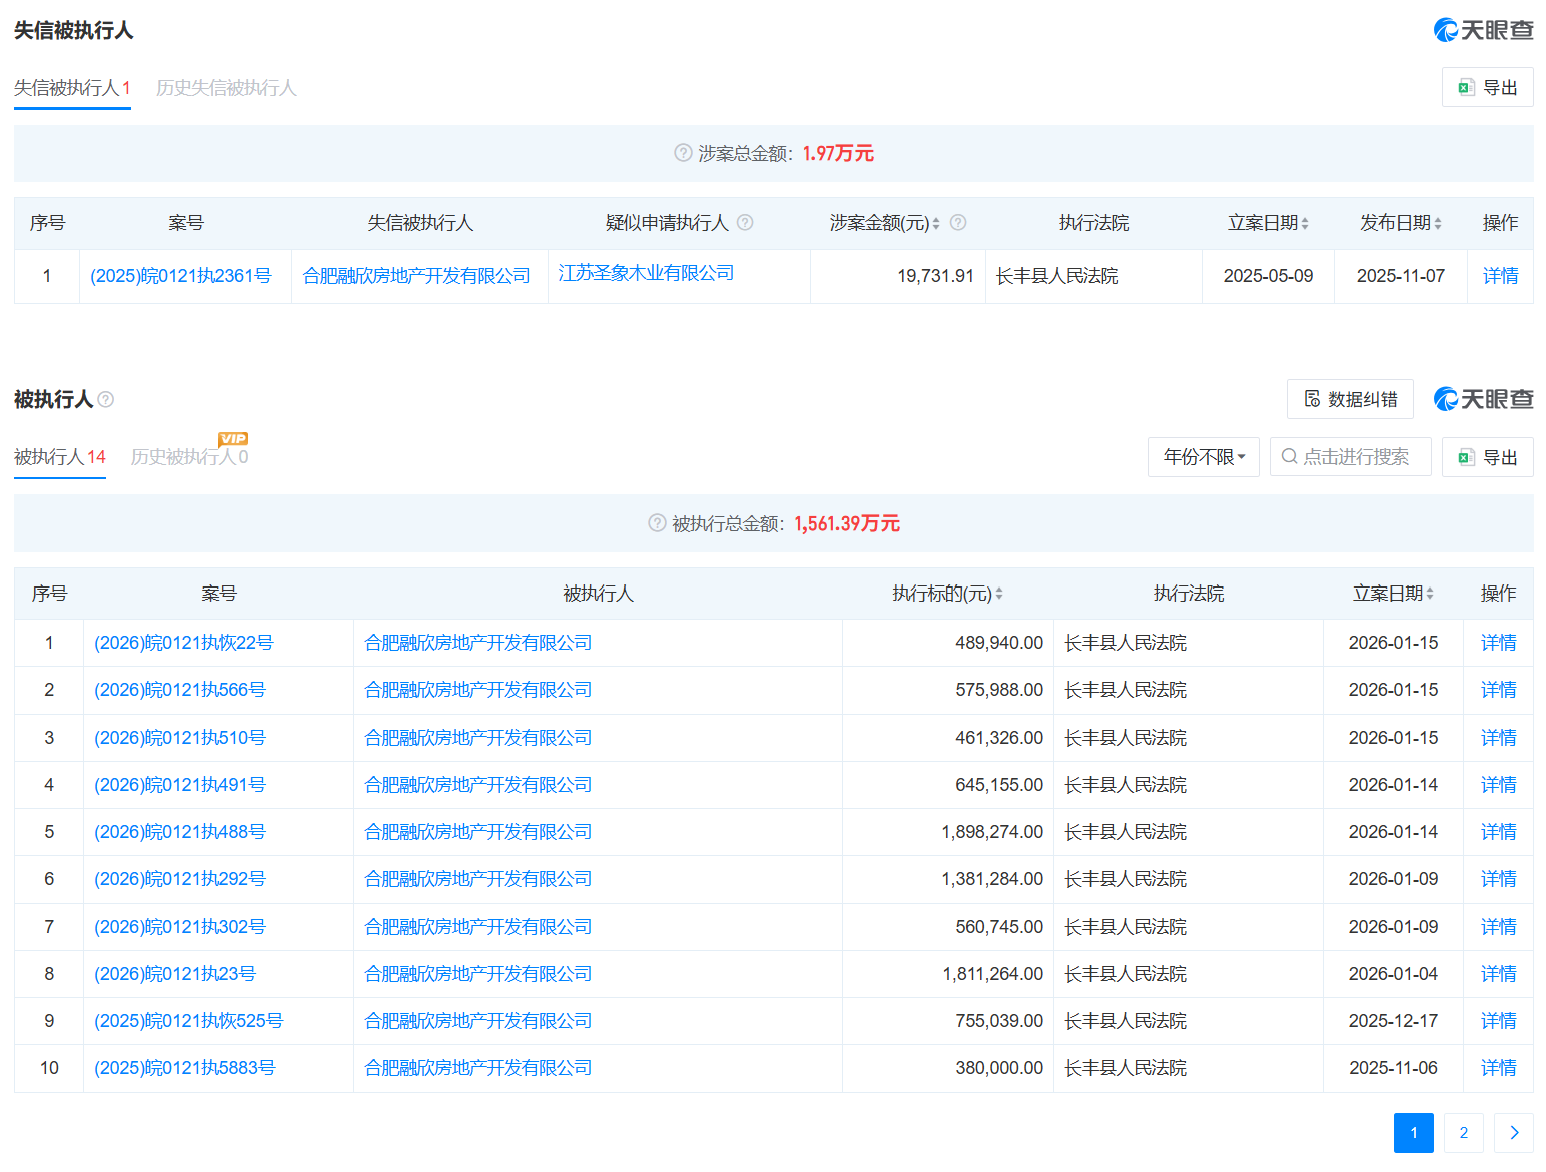Sort by 发布日期 arrows icon
The width and height of the screenshot is (1546, 1172).
click(x=1438, y=224)
